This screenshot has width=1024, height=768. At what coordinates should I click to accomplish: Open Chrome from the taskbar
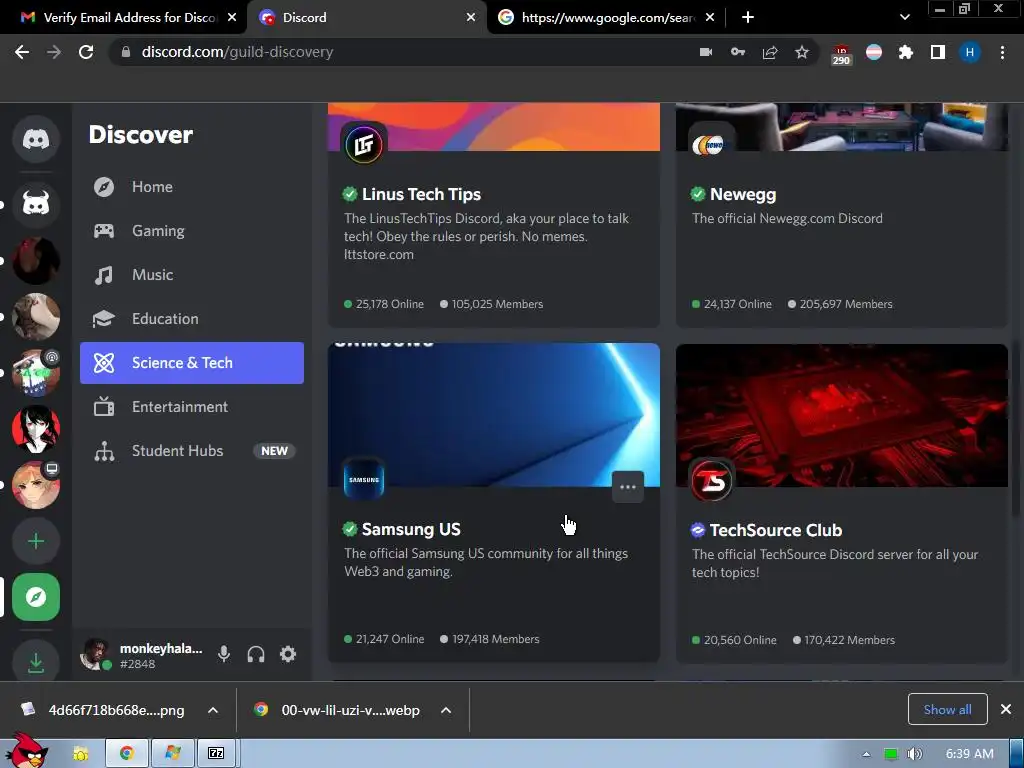point(127,754)
